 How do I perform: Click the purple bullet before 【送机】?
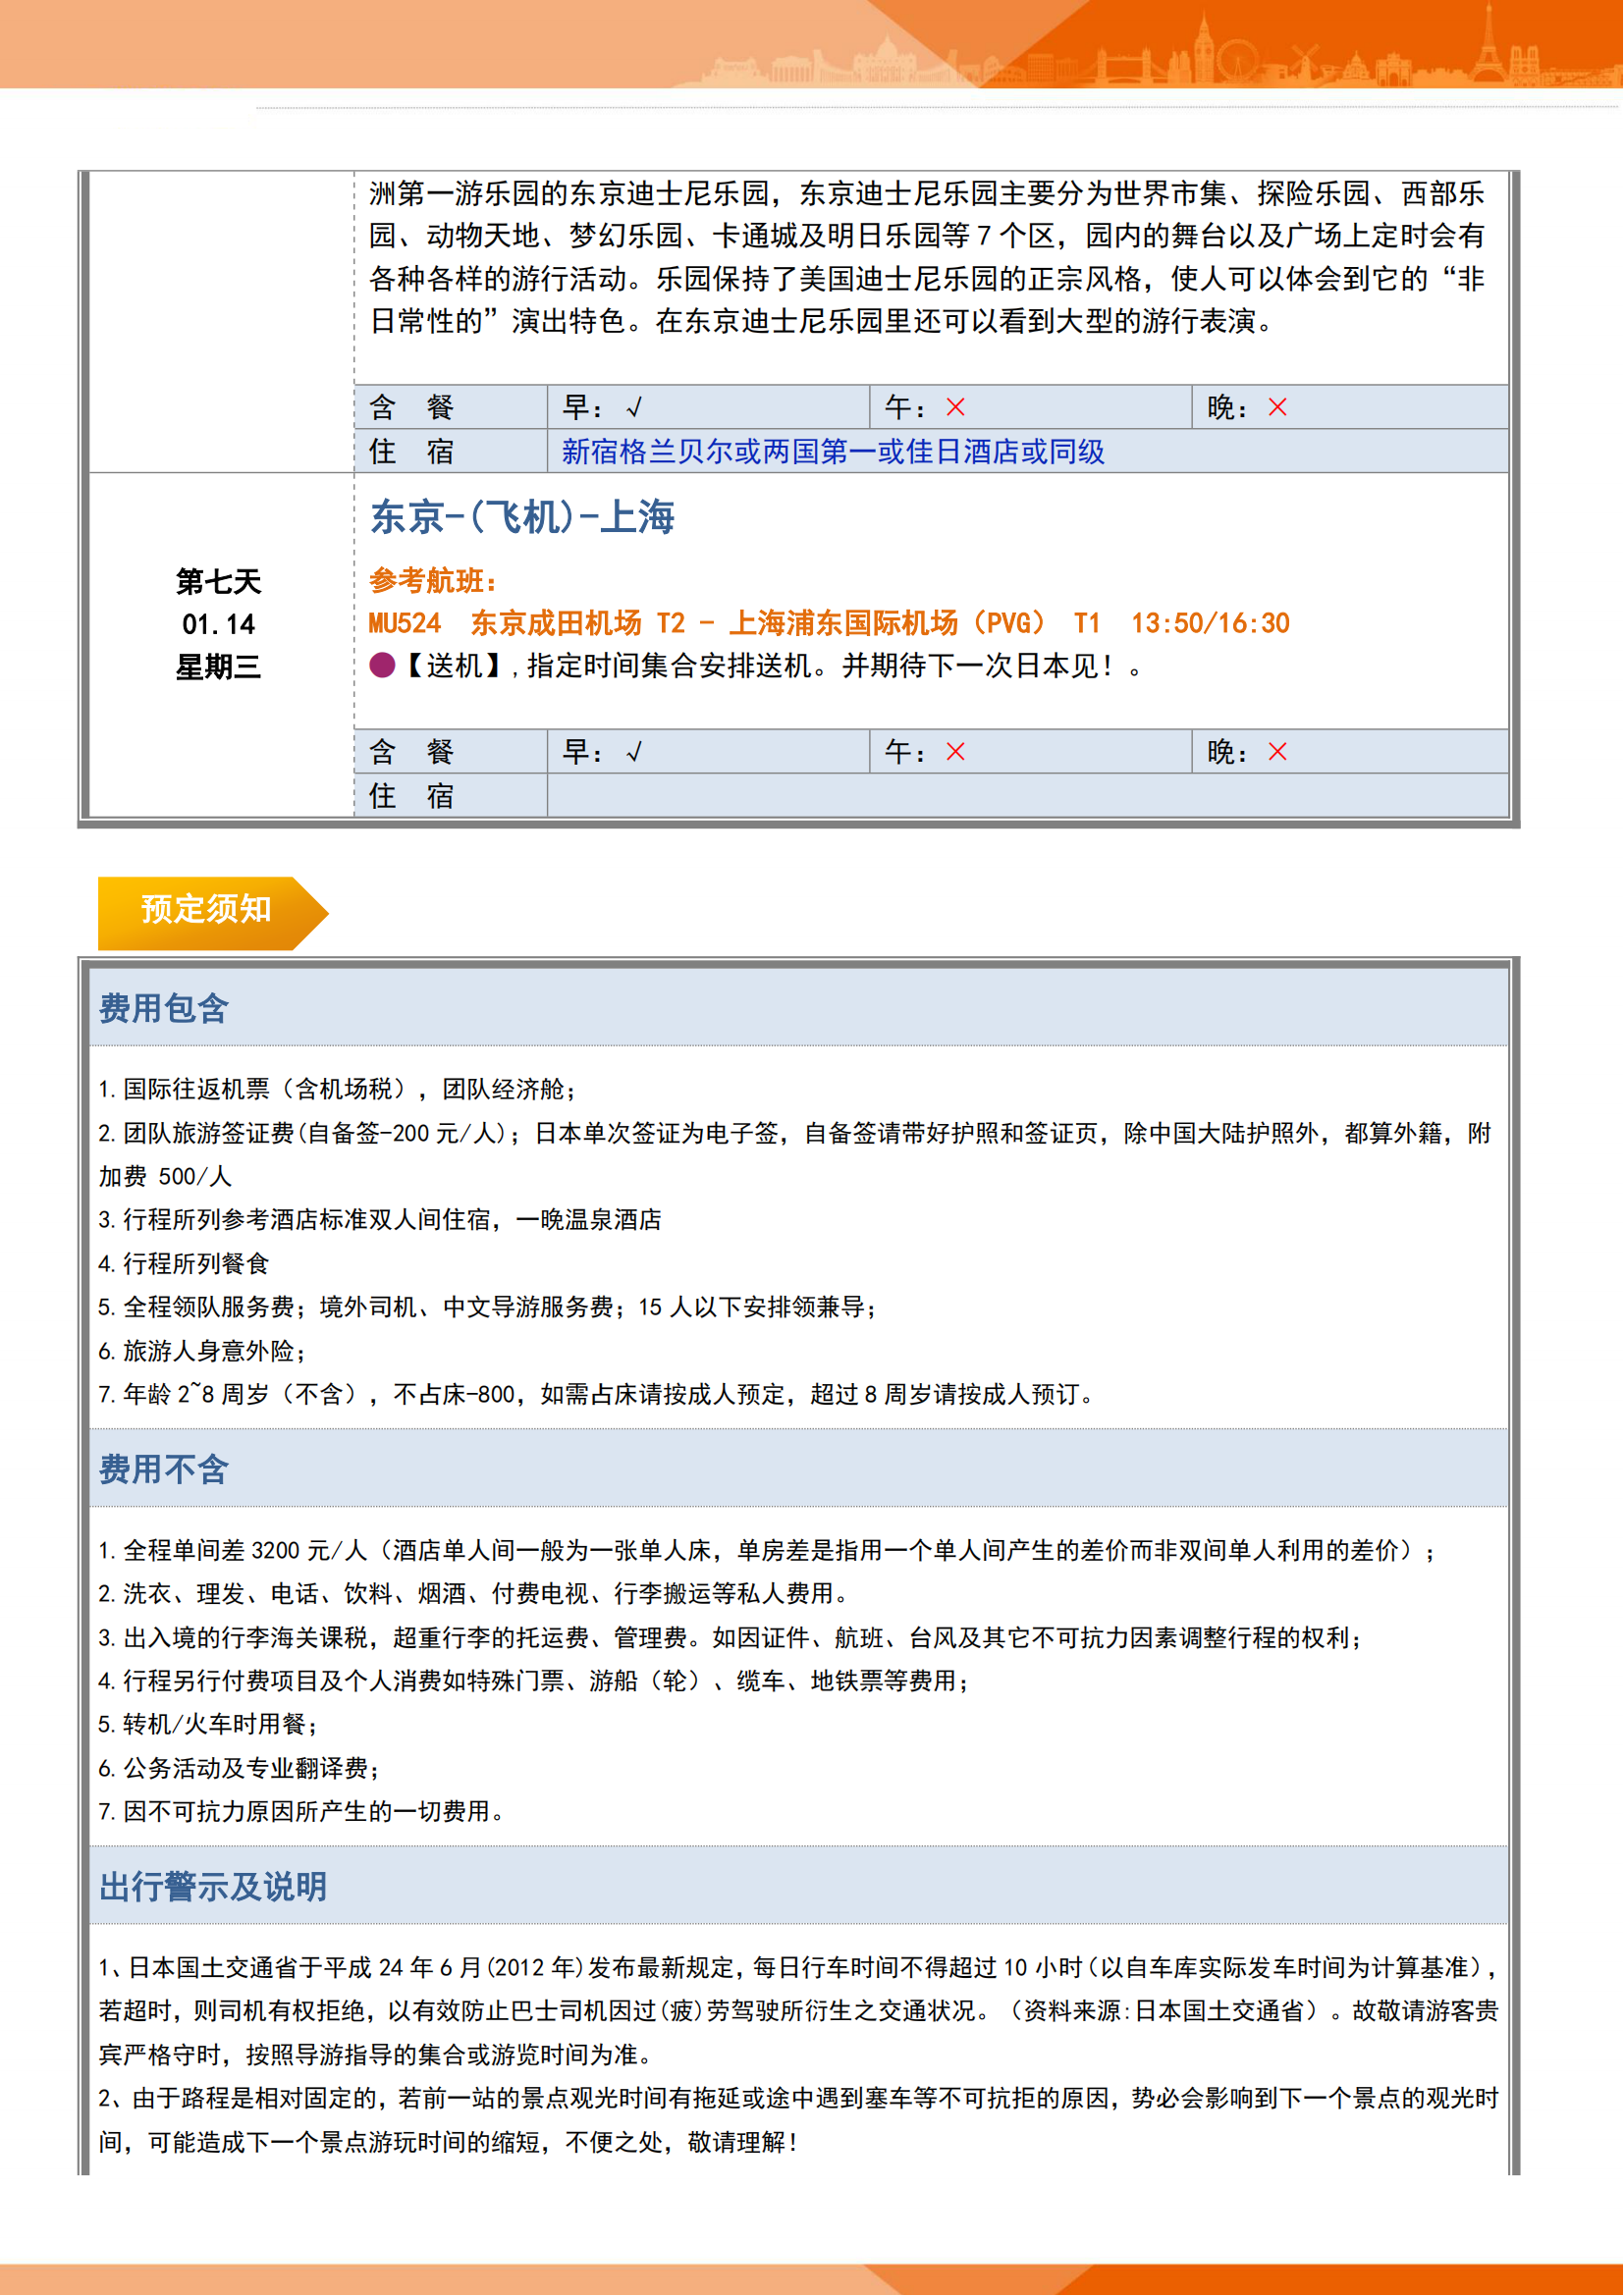point(382,666)
